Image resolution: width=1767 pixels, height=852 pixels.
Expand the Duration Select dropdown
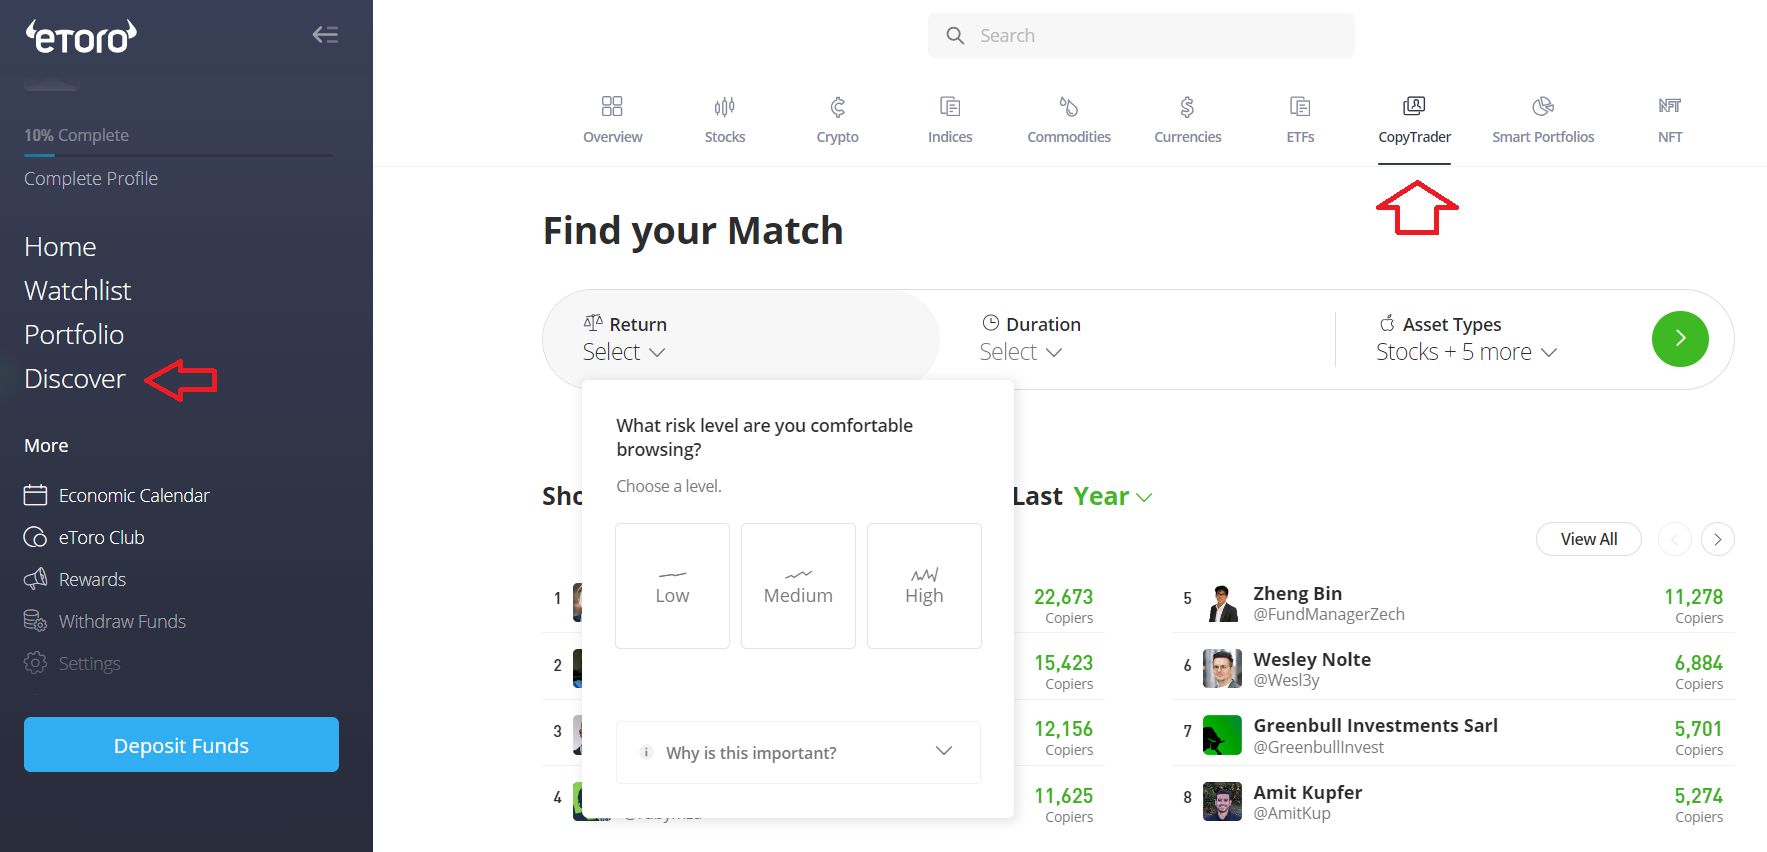(1021, 352)
